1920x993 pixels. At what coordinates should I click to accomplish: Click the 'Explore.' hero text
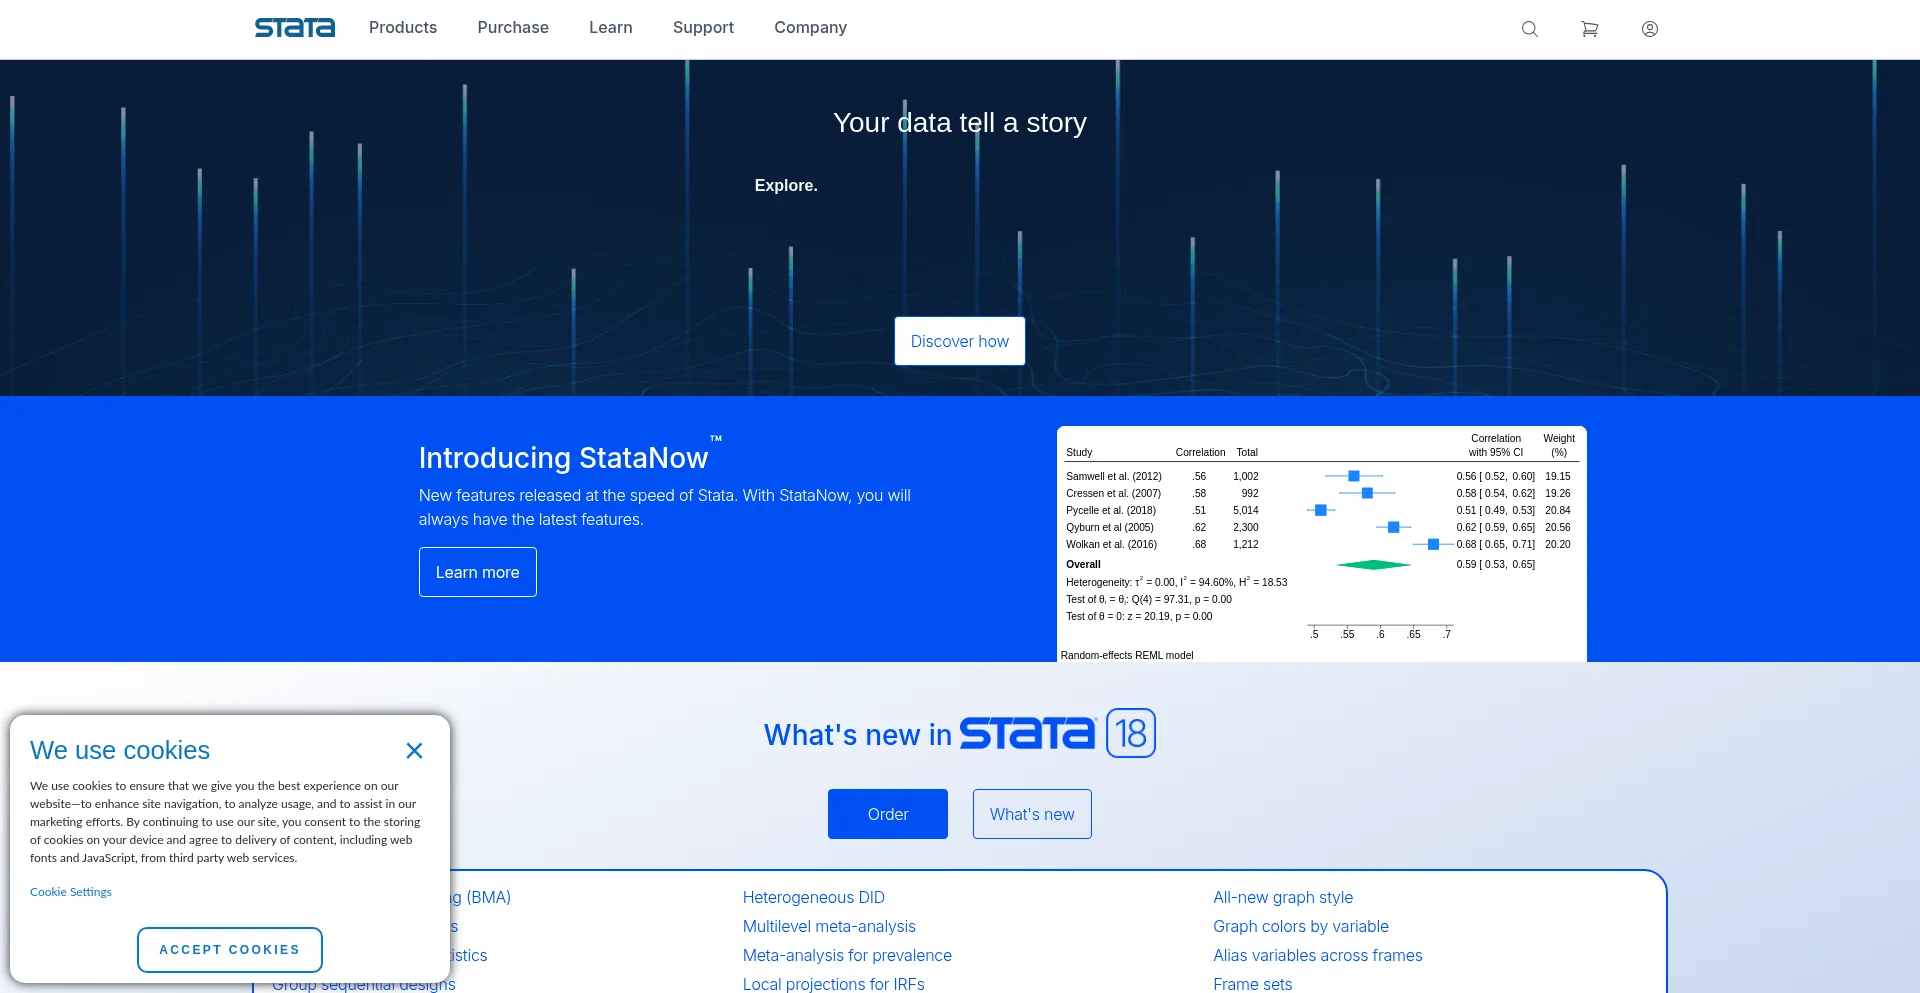pyautogui.click(x=786, y=185)
